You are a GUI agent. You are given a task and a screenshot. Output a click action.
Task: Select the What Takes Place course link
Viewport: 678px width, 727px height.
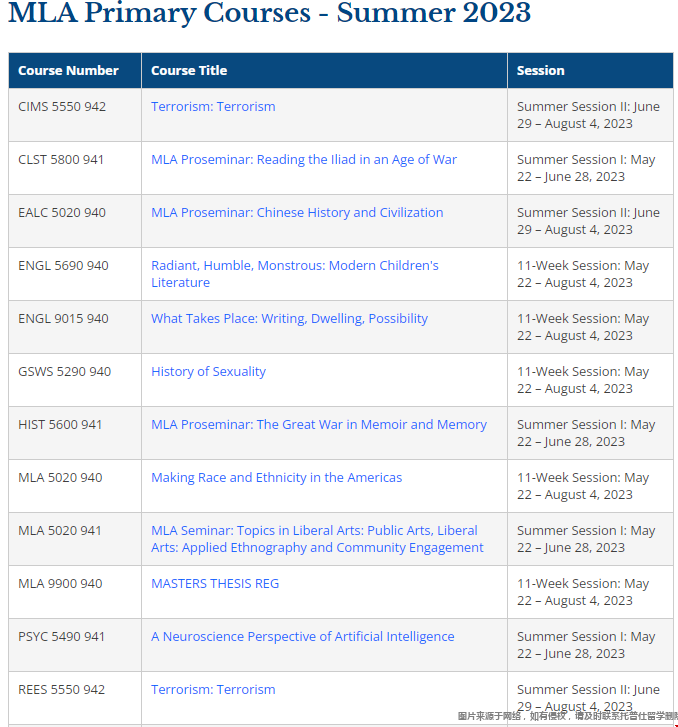pyautogui.click(x=289, y=319)
